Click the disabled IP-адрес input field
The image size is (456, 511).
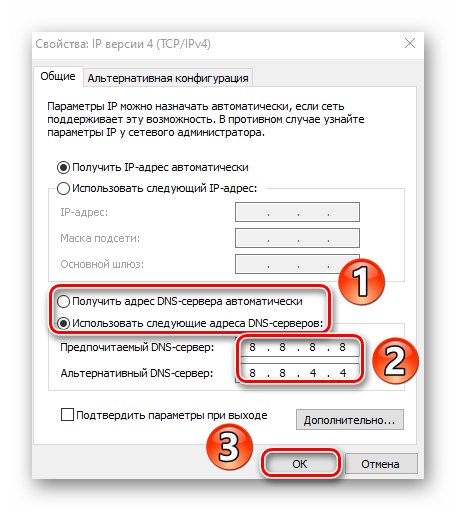coord(297,212)
